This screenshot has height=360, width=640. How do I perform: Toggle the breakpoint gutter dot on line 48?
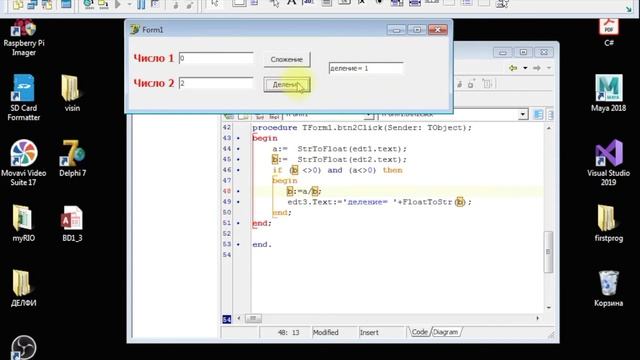tap(238, 191)
